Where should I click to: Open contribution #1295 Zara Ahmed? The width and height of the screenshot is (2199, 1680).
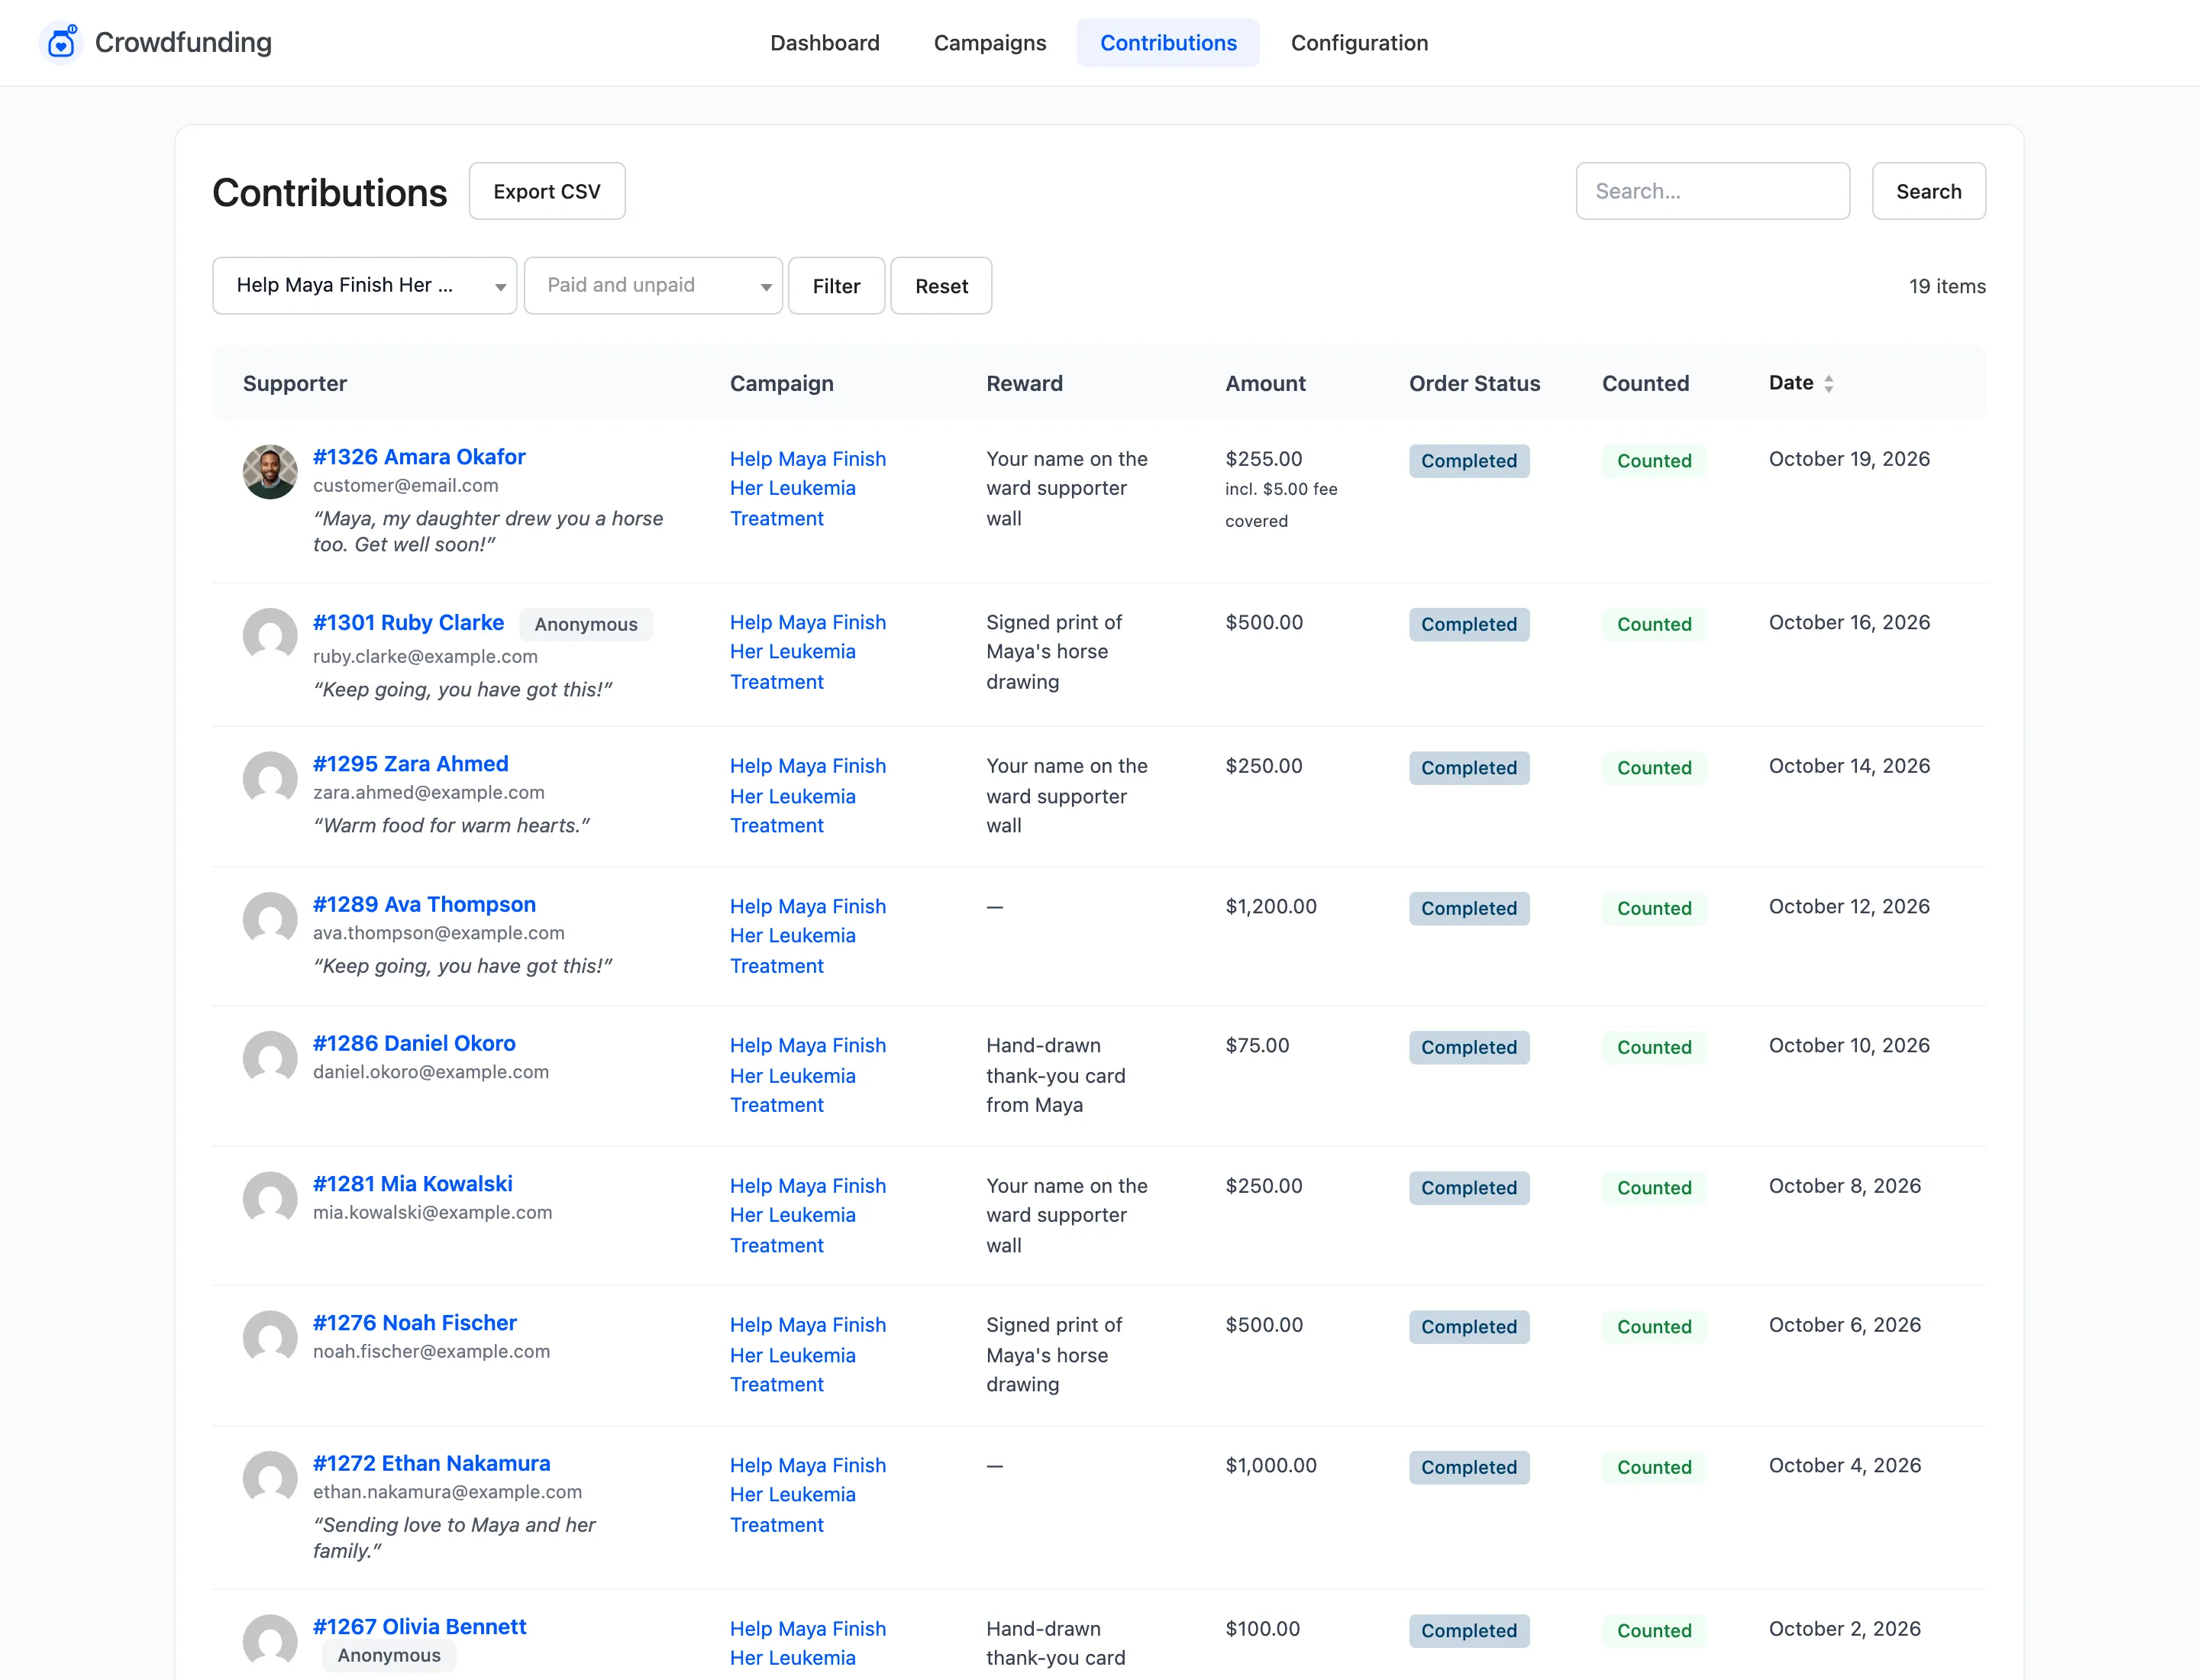pos(410,764)
